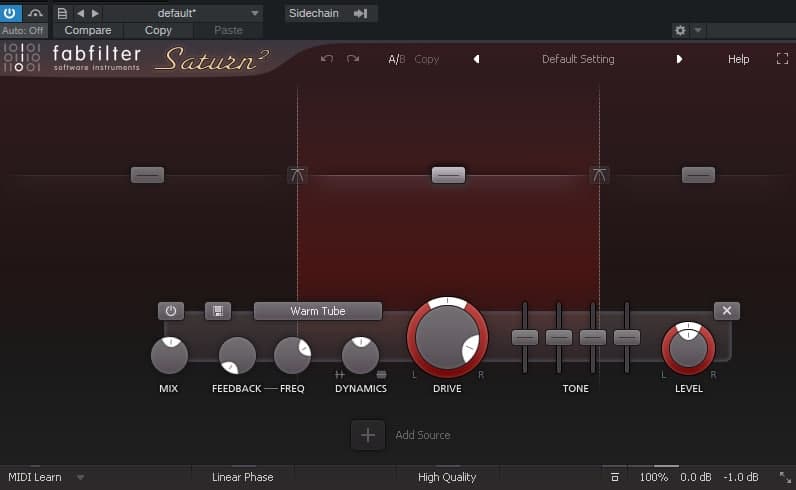Toggle the plugin power bypass button
The image size is (796, 490).
pyautogui.click(x=10, y=13)
